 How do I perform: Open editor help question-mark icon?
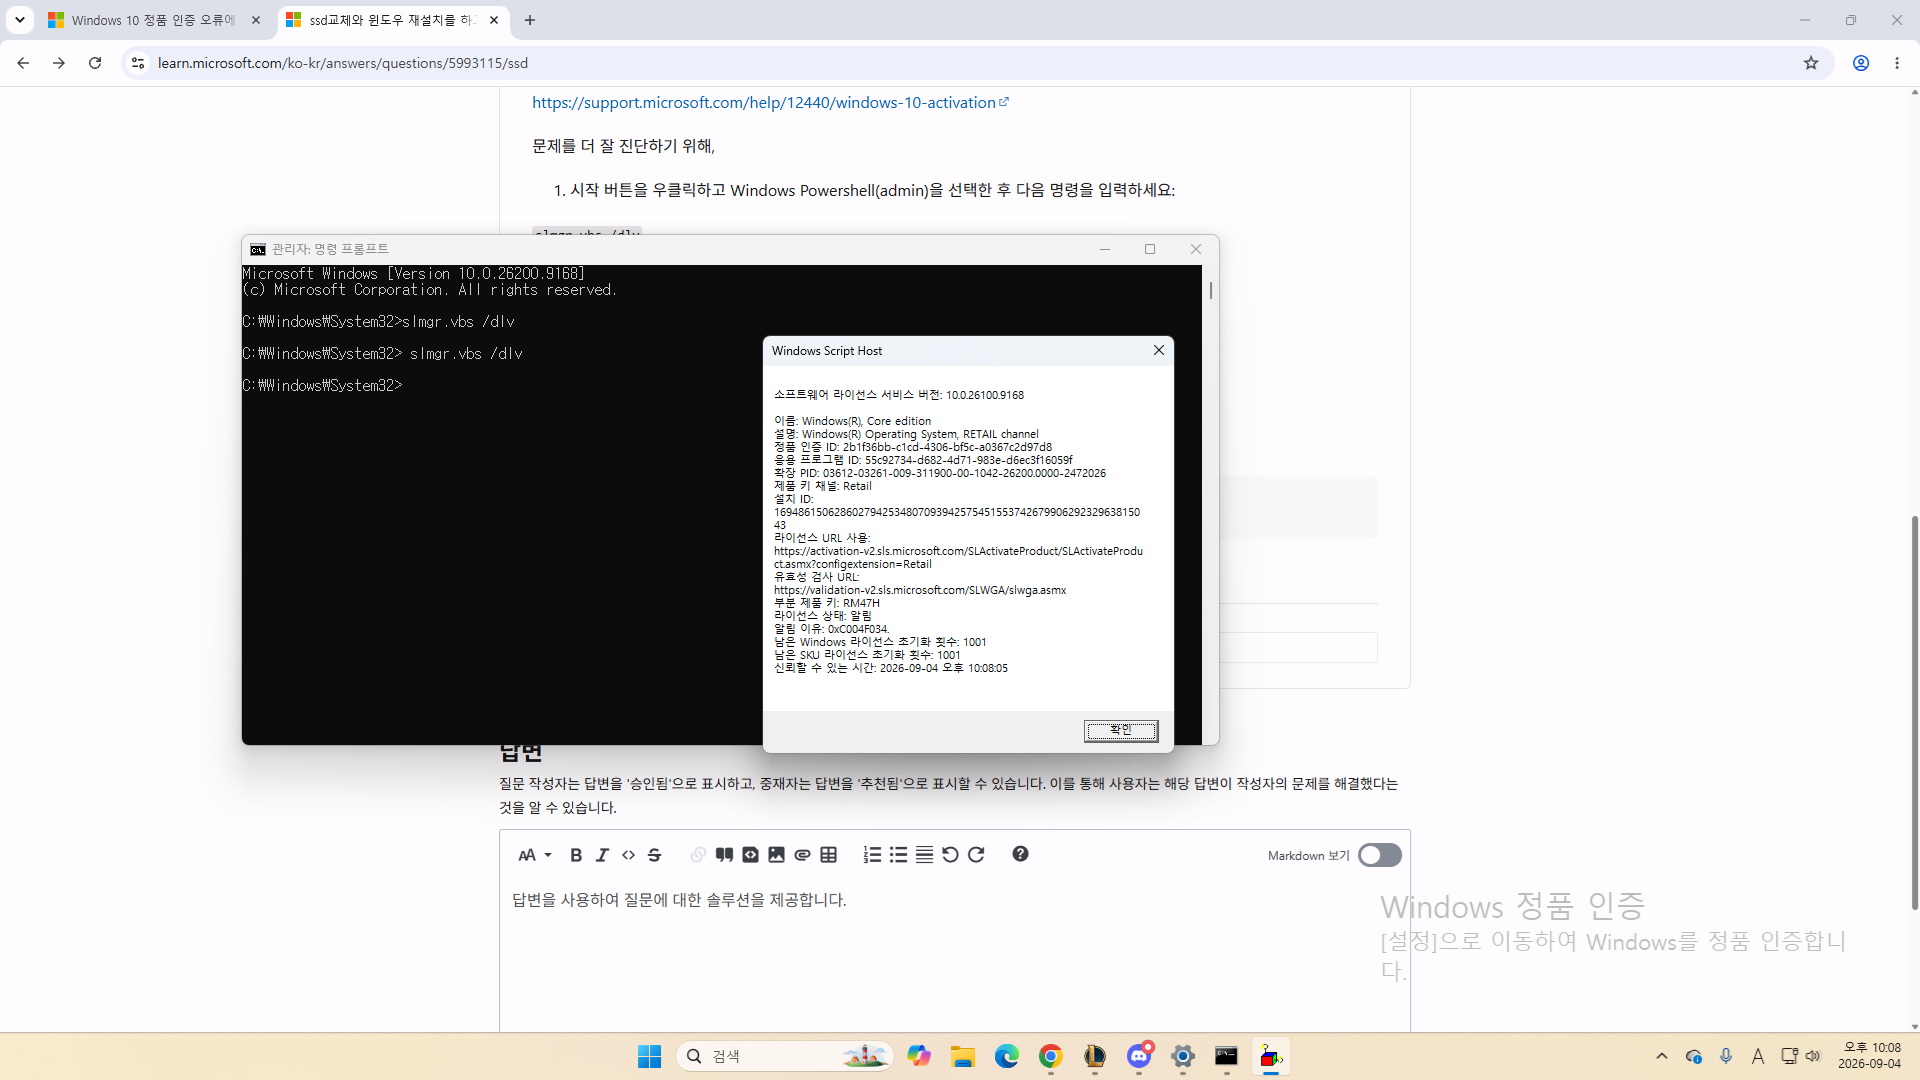pos(1020,854)
